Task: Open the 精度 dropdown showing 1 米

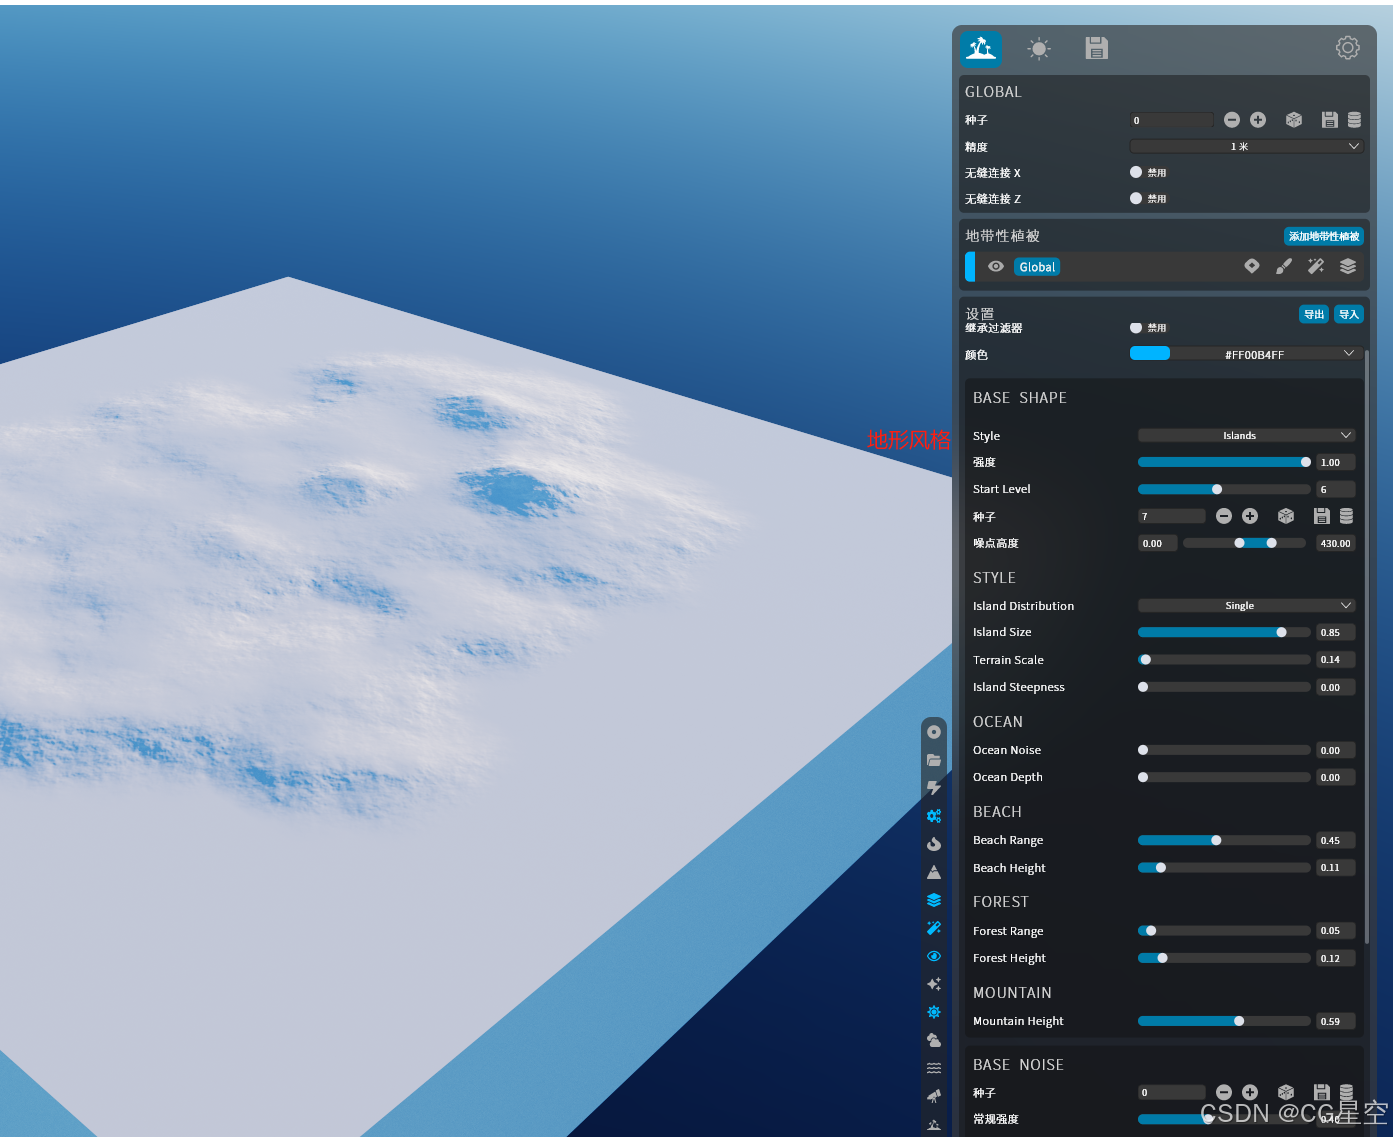Action: point(1245,146)
